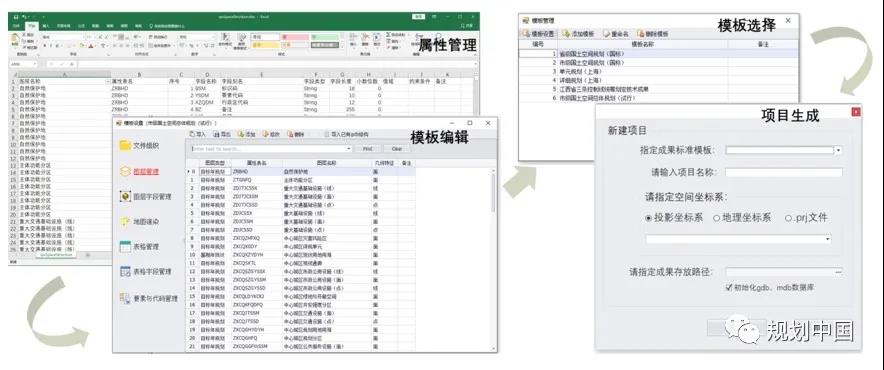Click green cell style swatch in Excel ribbon
Screen dimensions: 884x370
(x=325, y=37)
